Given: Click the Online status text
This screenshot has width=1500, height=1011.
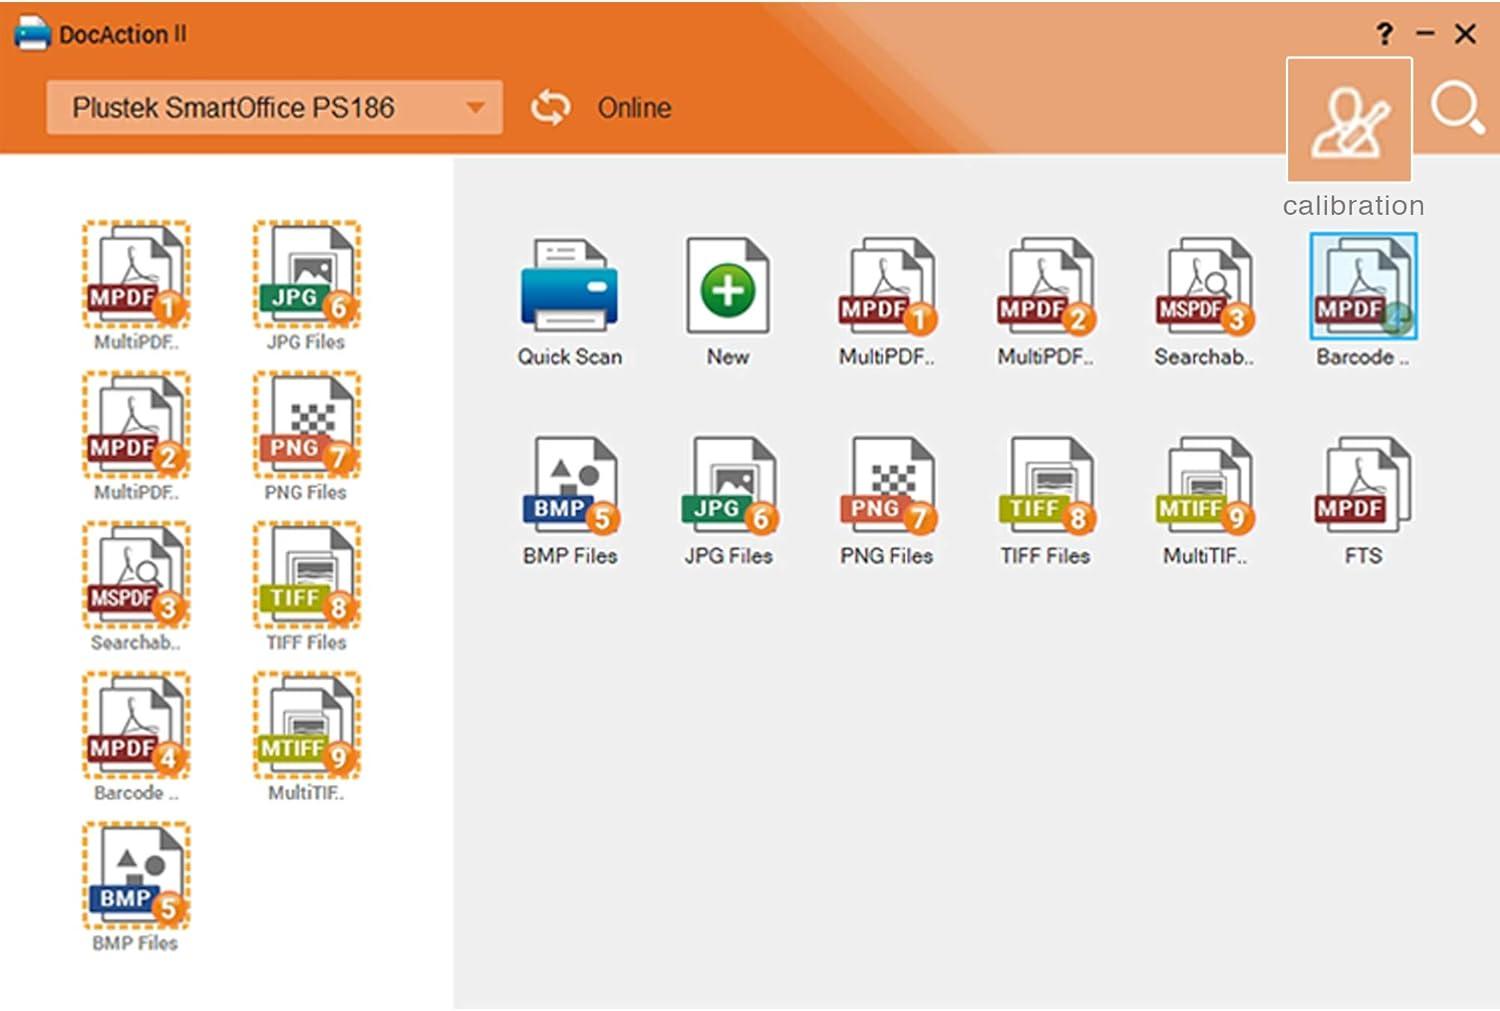Looking at the screenshot, I should coord(634,108).
